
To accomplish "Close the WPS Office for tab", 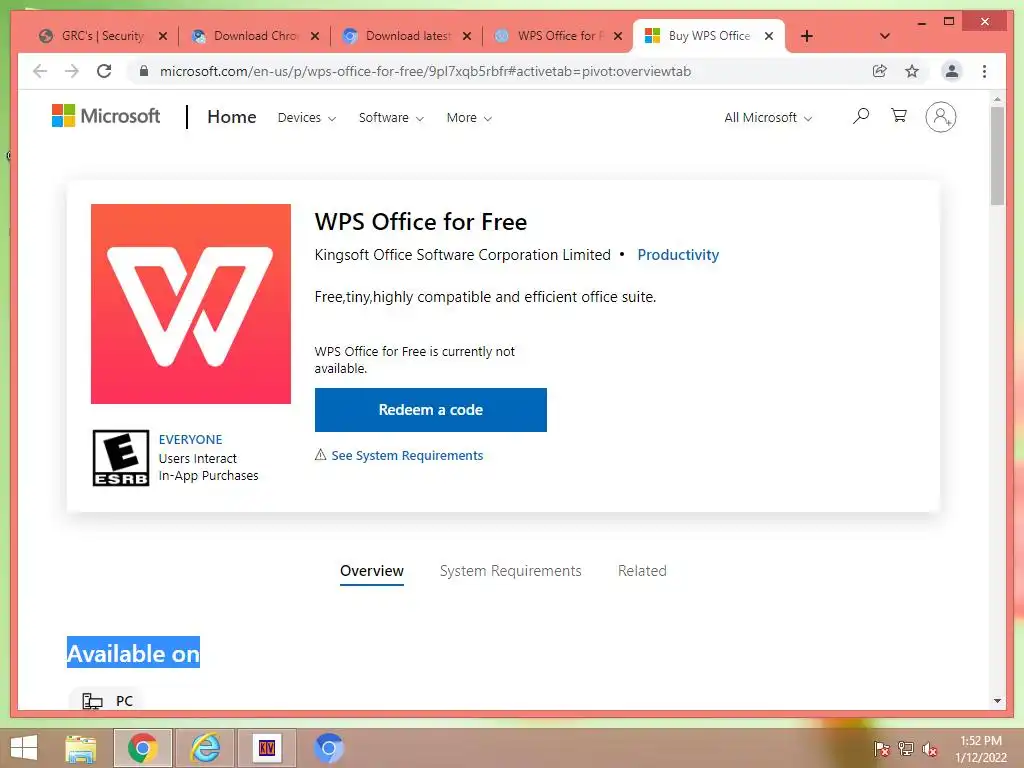I will point(618,36).
